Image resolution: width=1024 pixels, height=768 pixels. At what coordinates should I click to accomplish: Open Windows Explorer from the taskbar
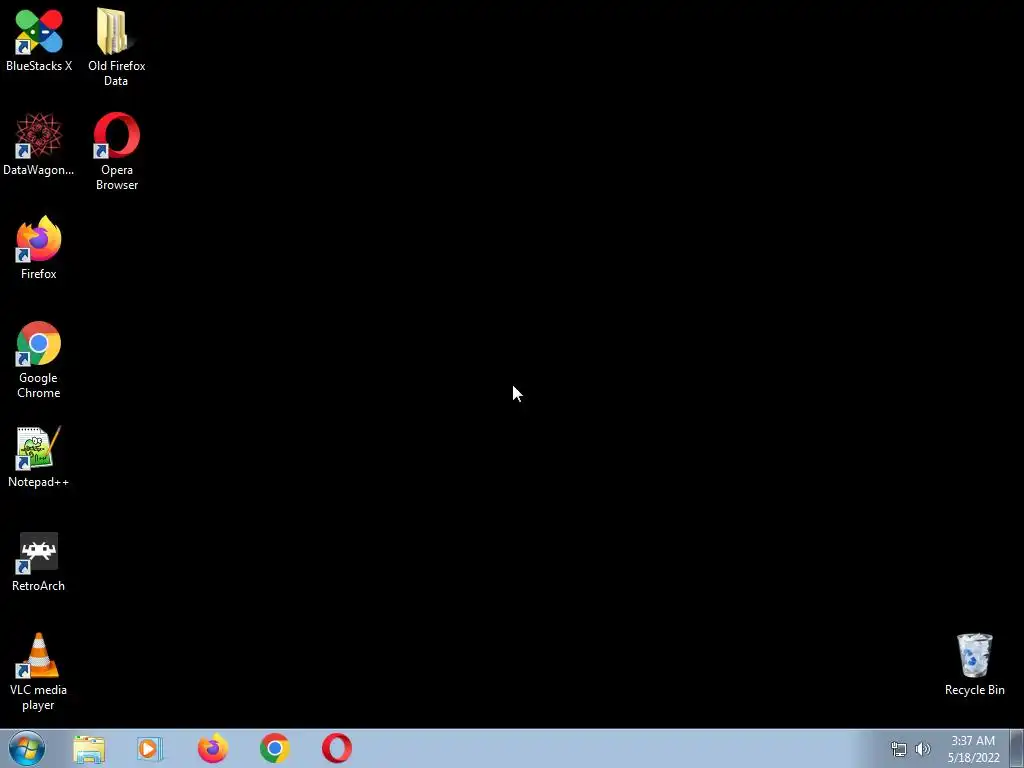89,749
